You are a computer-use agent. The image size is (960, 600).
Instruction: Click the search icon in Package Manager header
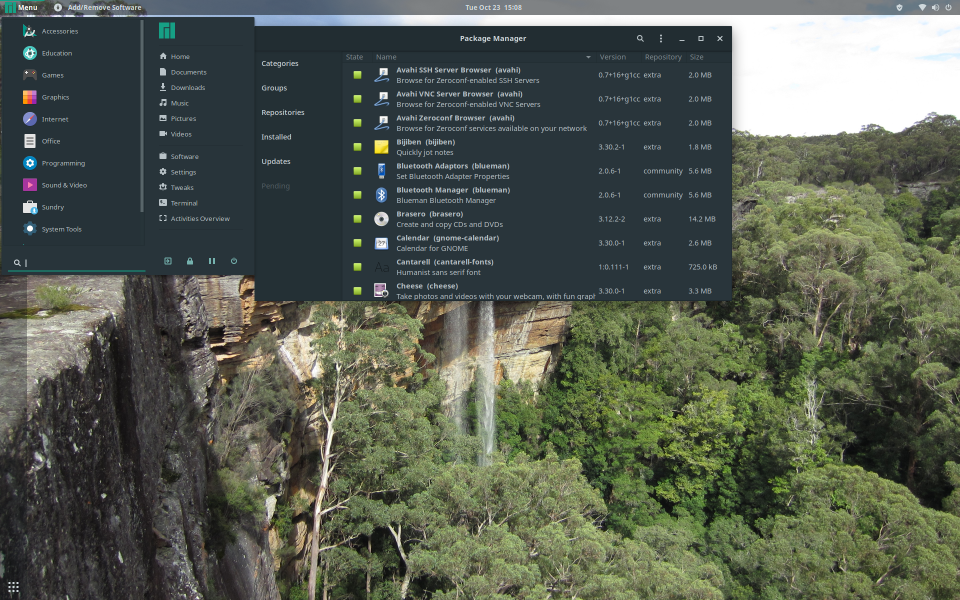pos(641,39)
